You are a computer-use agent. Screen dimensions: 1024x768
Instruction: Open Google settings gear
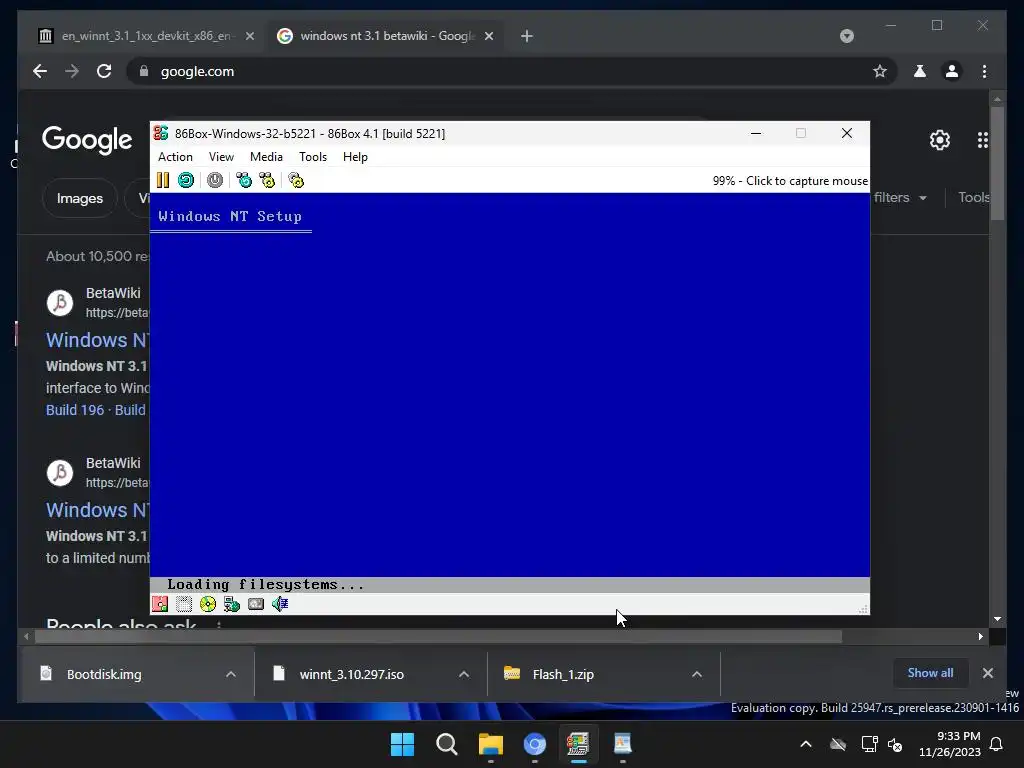(x=940, y=140)
